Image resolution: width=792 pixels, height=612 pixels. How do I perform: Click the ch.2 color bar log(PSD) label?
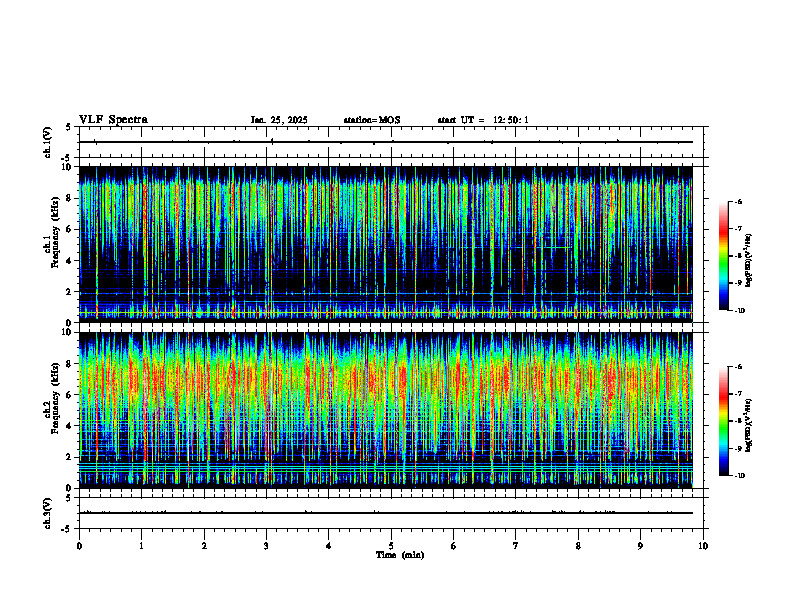tap(749, 425)
